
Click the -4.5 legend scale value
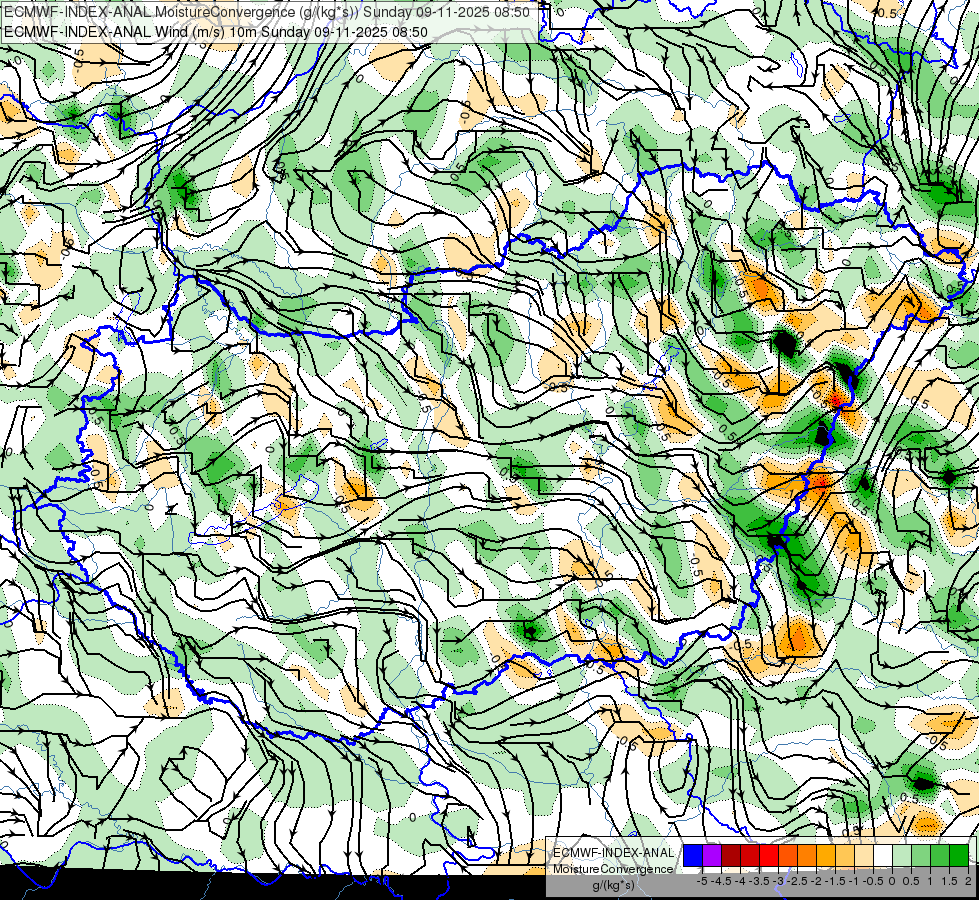coord(721,881)
